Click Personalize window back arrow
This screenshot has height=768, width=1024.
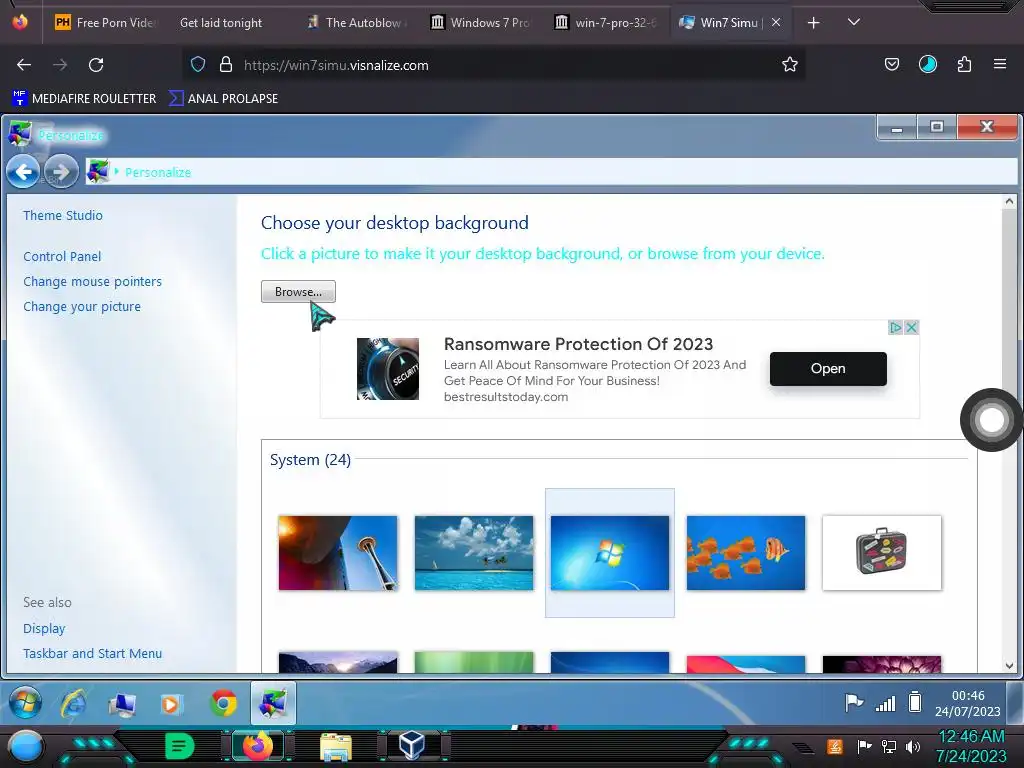(23, 172)
